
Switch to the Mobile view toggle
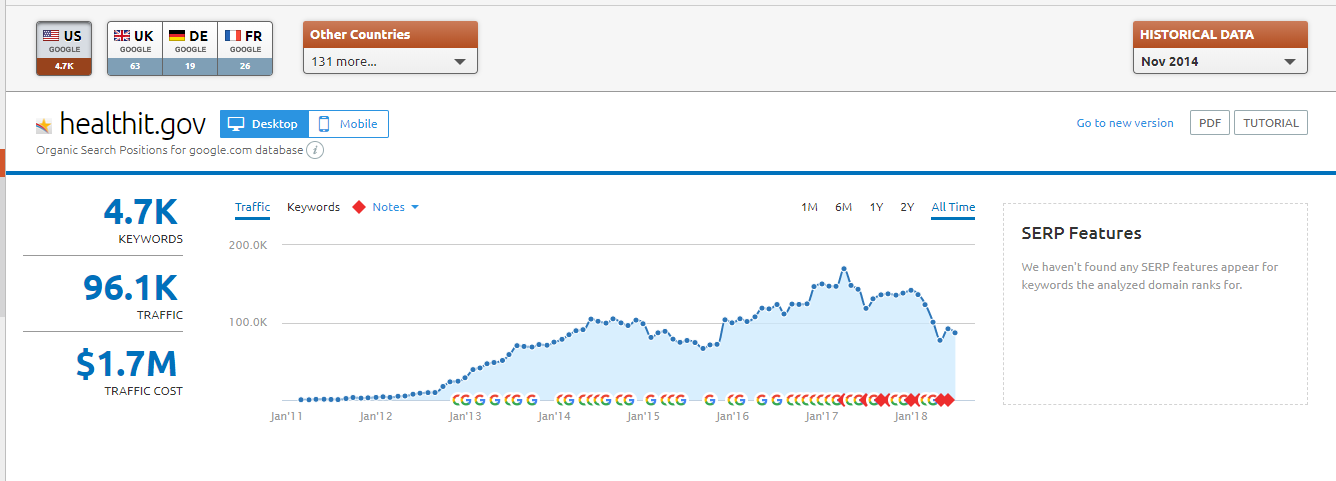pos(348,124)
